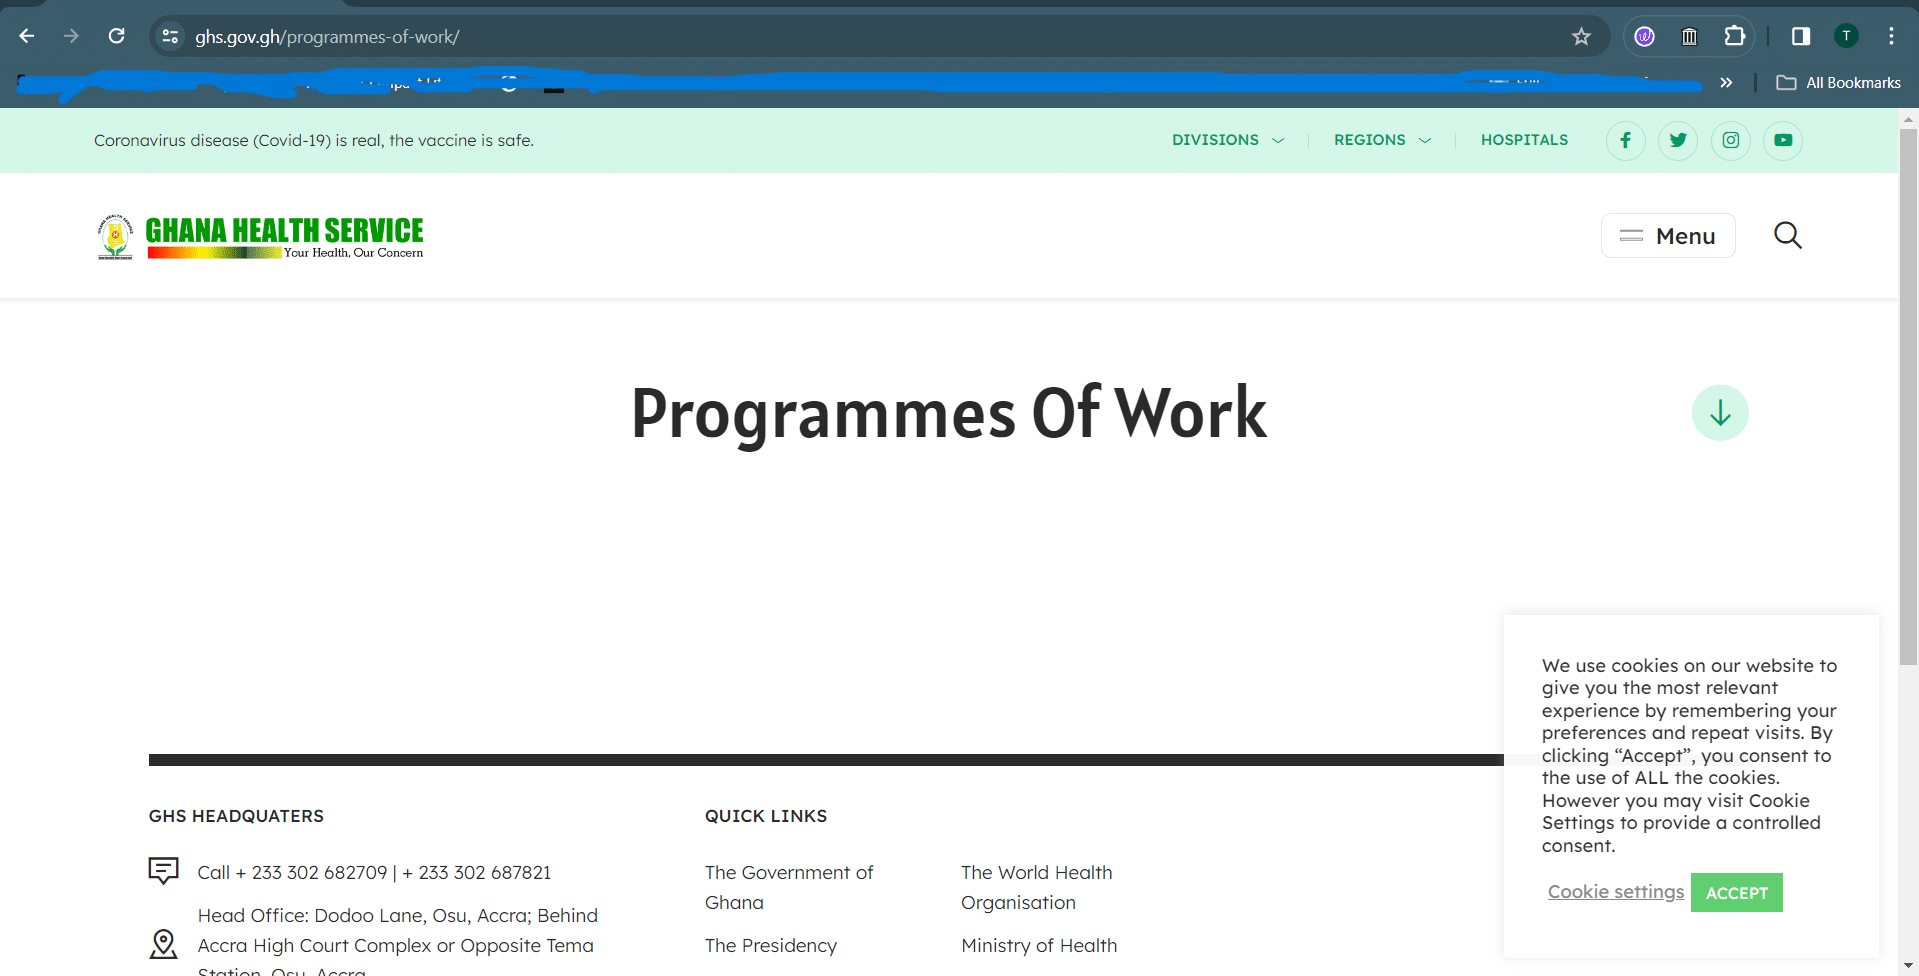
Task: Reload the page using the refresh icon
Action: (117, 37)
